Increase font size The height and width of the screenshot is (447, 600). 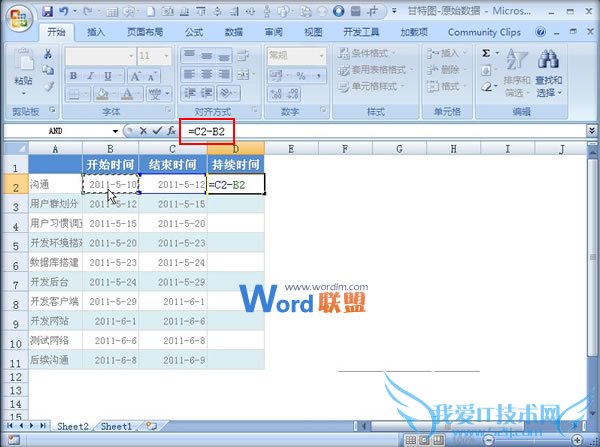(x=135, y=76)
